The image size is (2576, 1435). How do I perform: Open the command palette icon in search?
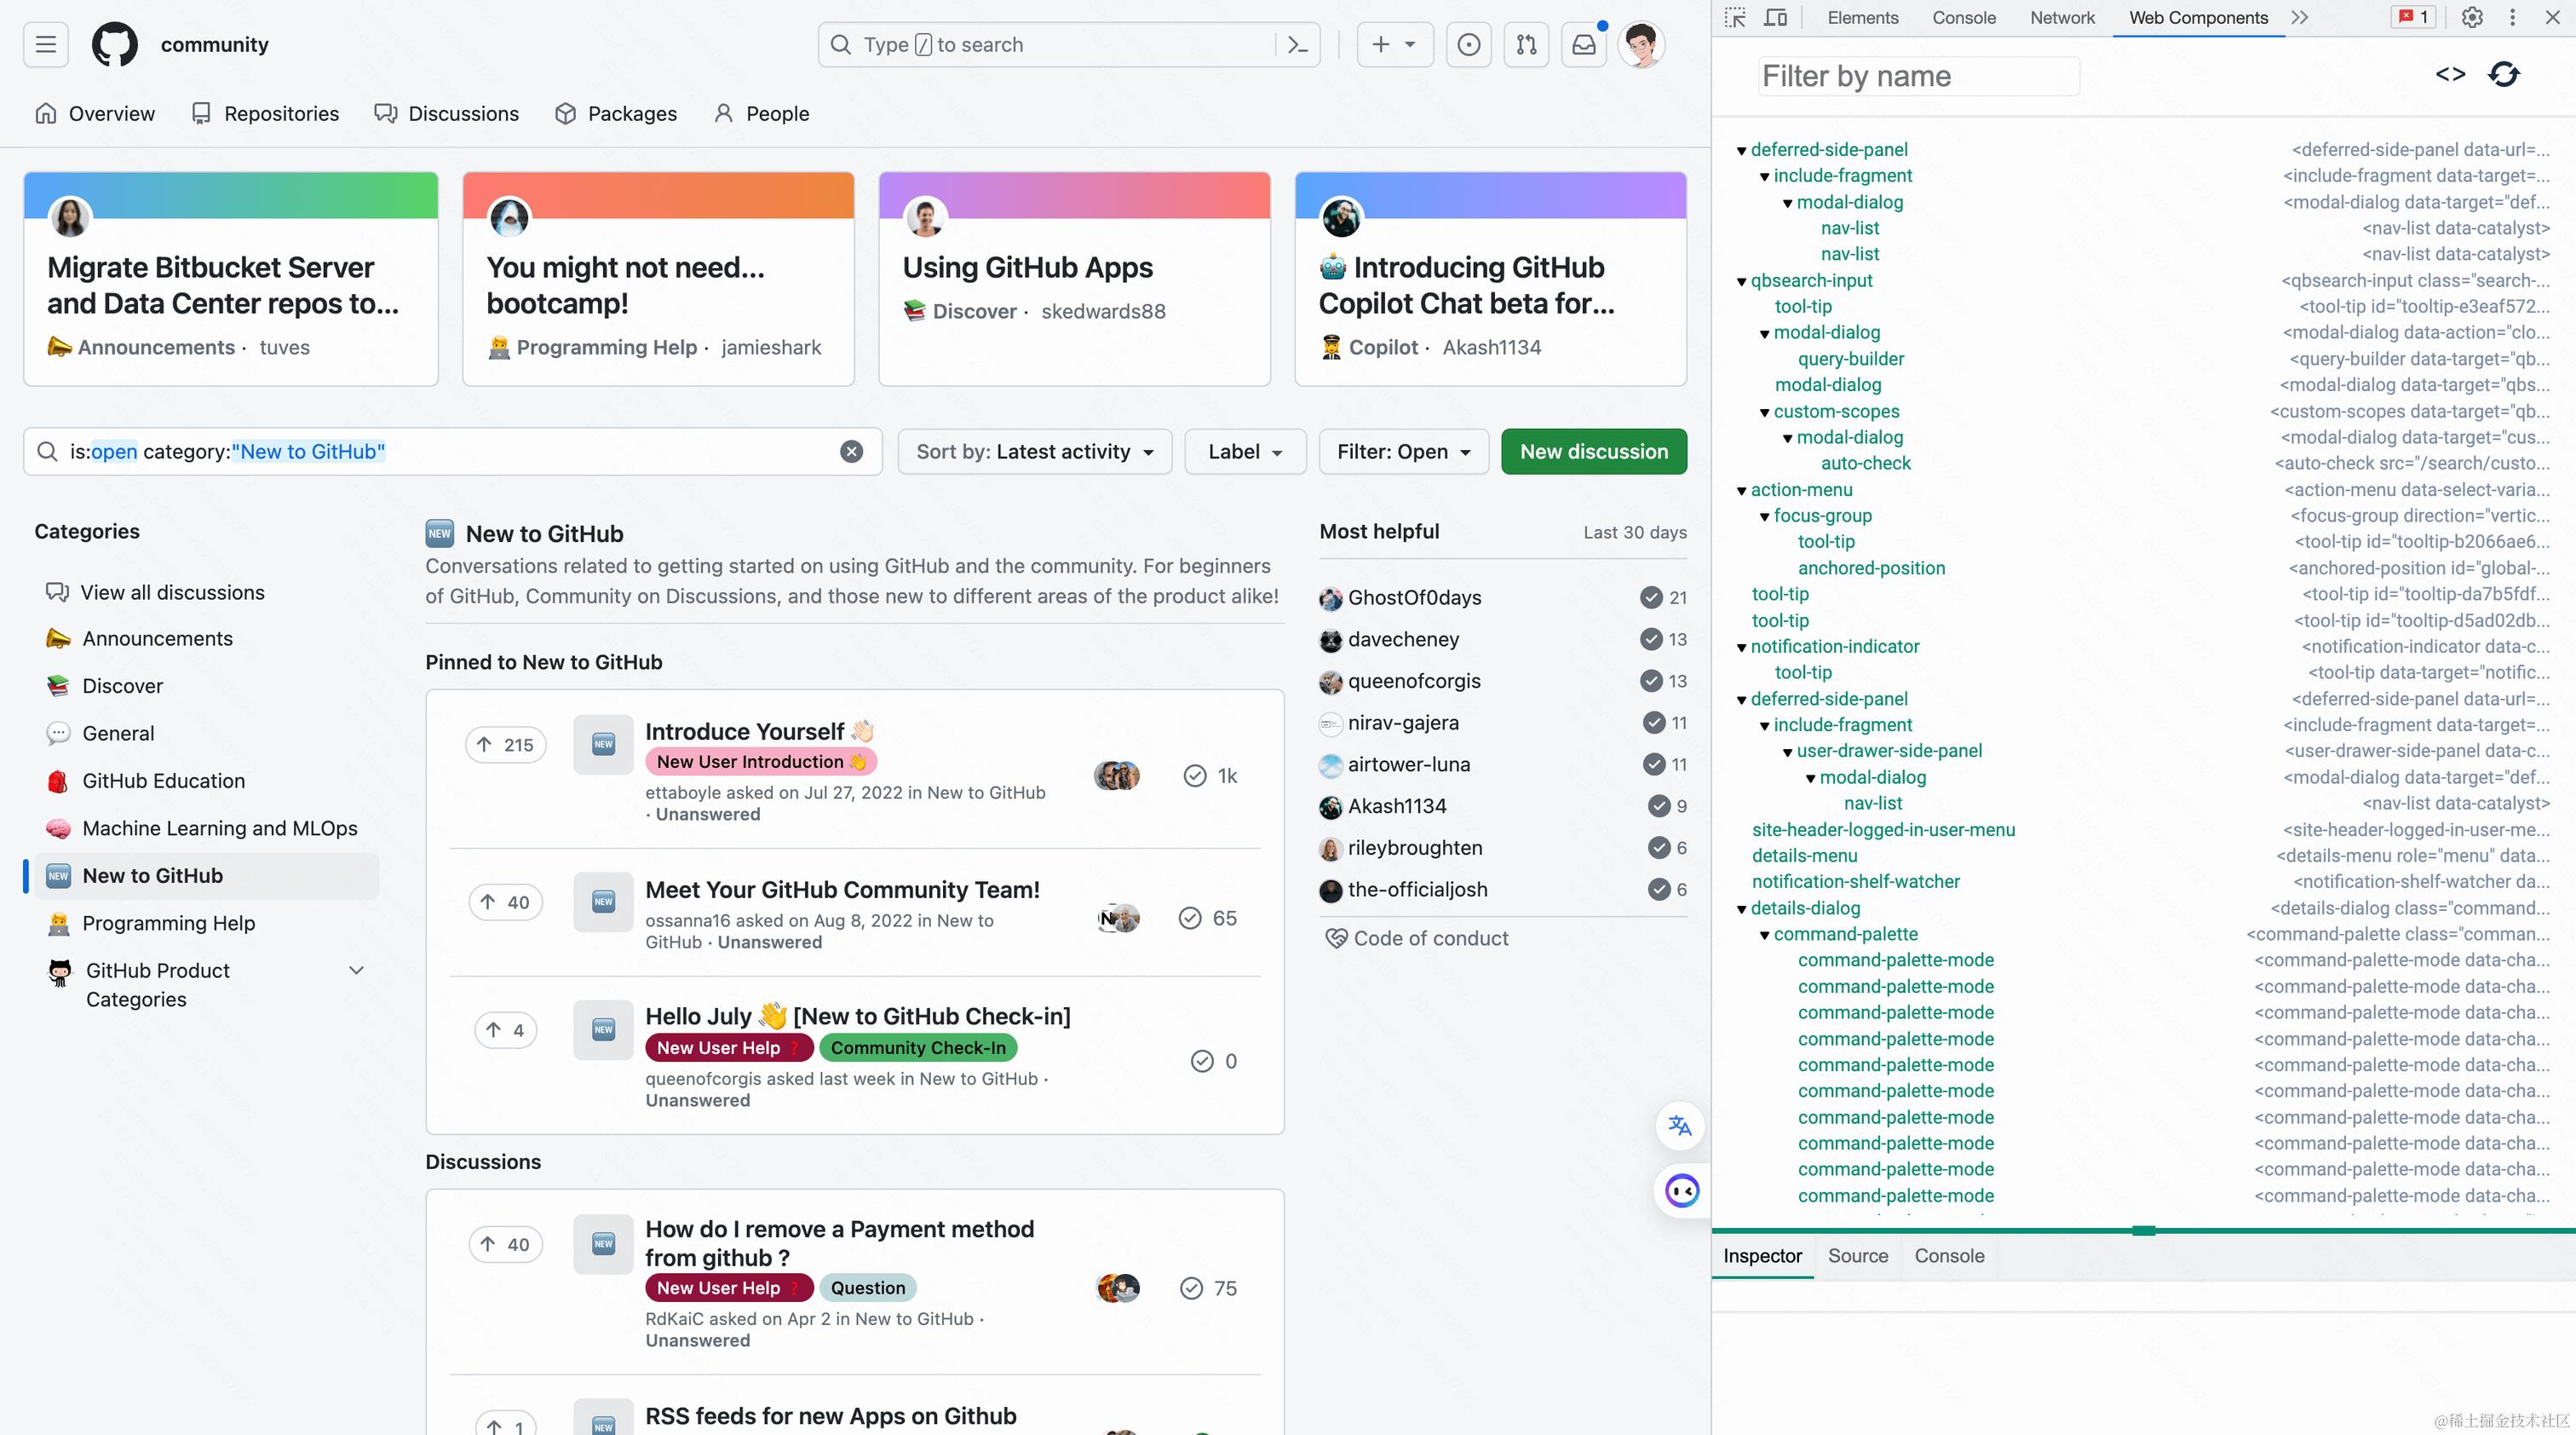point(1298,44)
